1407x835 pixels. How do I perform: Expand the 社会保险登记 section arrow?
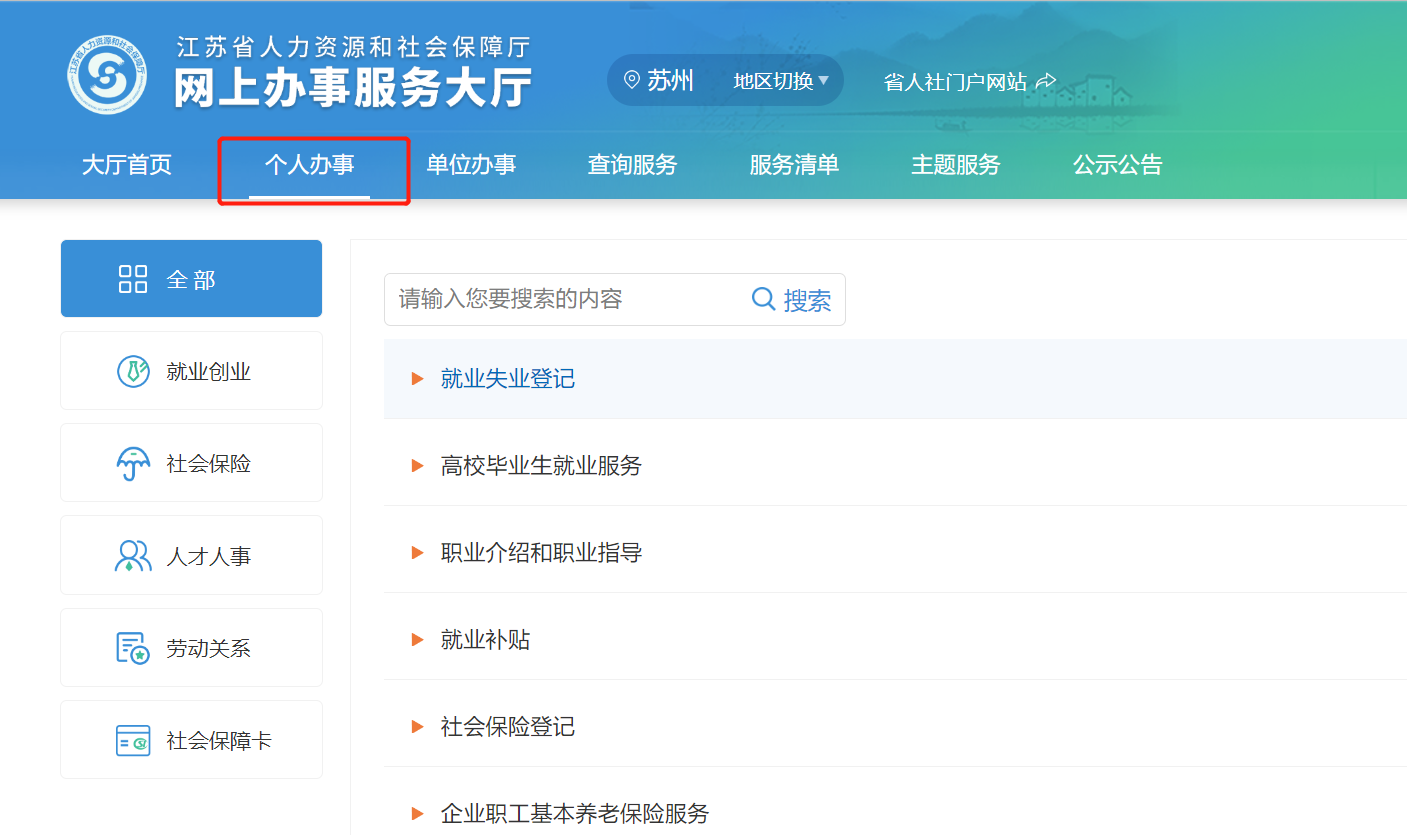point(418,727)
